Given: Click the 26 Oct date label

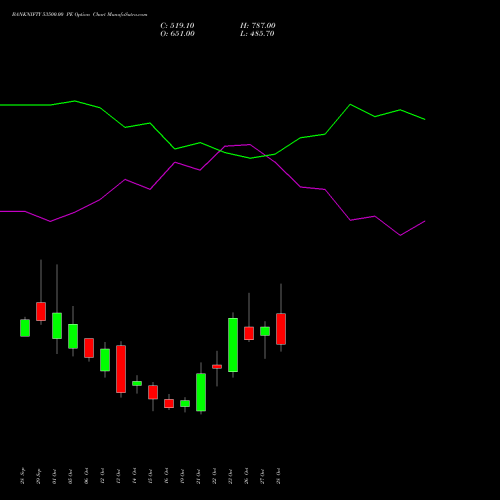Looking at the screenshot, I should [x=246, y=476].
